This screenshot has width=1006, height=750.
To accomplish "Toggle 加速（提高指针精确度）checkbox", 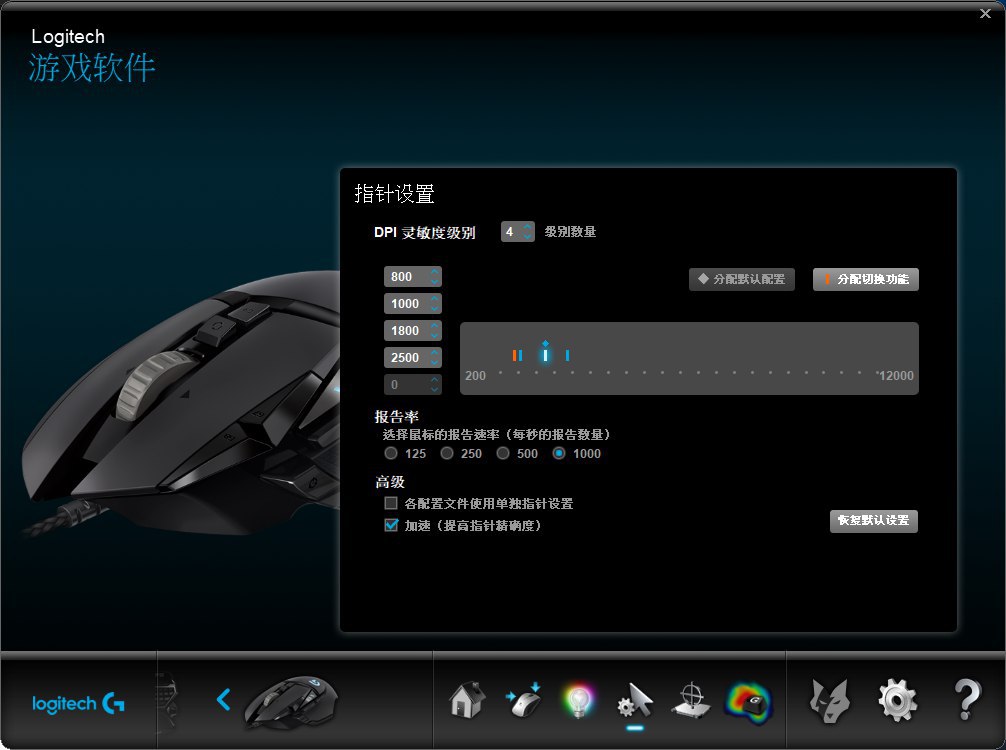I will click(x=391, y=525).
